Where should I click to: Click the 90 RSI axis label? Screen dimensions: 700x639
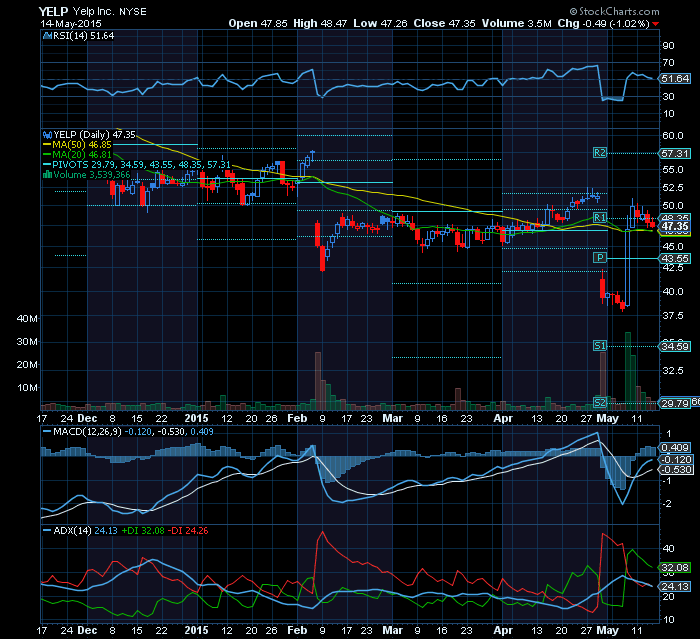coord(668,46)
